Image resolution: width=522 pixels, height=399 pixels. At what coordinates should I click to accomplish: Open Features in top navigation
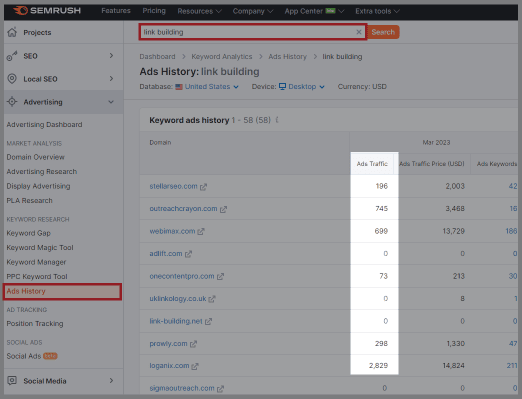116,11
